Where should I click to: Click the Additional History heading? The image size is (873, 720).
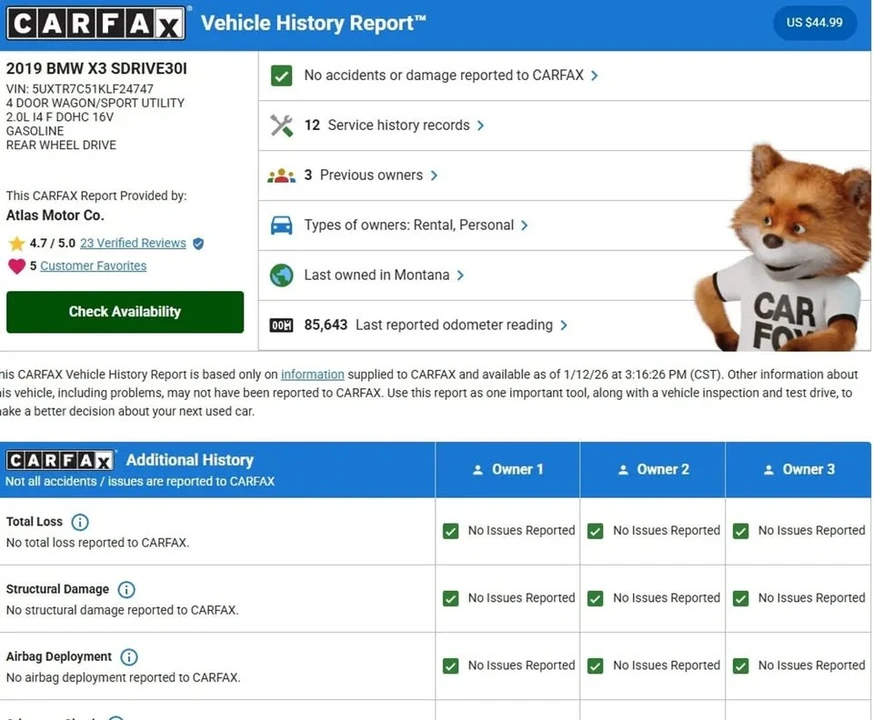coord(190,460)
